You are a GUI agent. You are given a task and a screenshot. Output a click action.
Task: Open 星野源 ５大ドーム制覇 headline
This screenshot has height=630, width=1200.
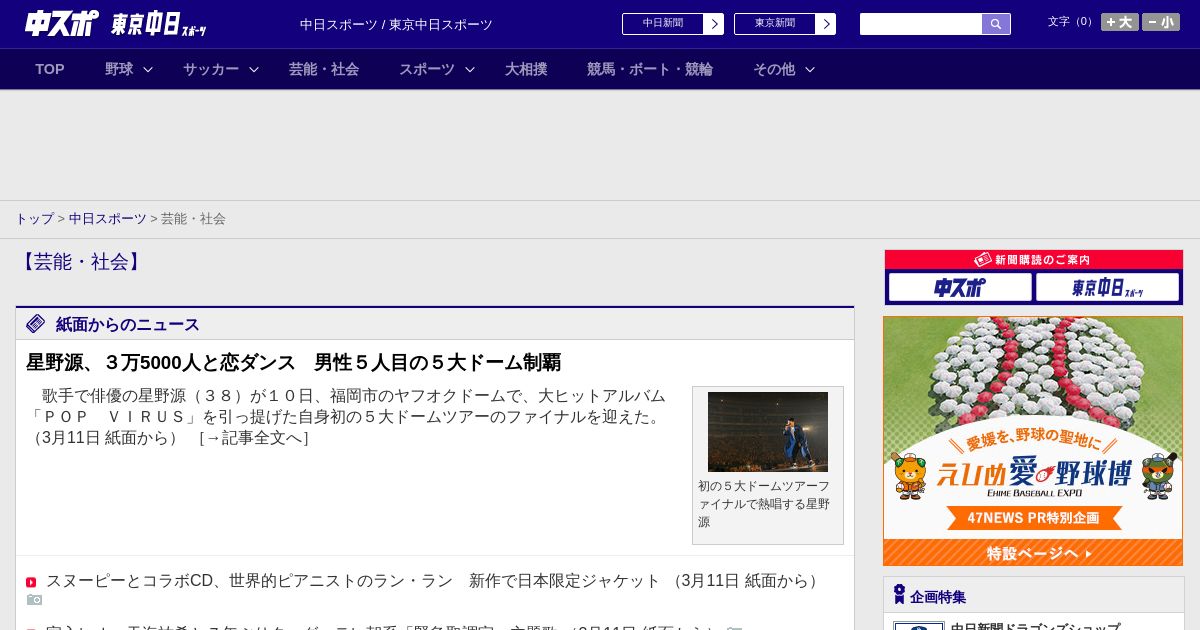(x=293, y=362)
